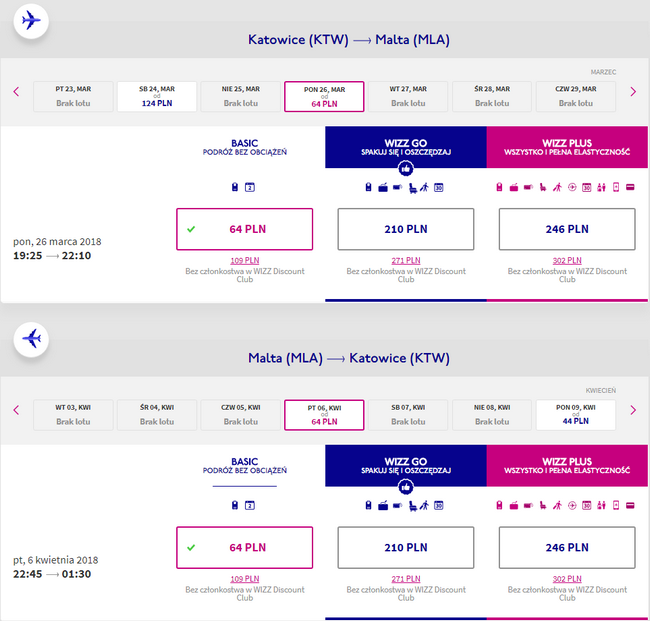Screen dimensions: 650x621
Task: Select WT 27, MAR date tile
Action: 408,97
